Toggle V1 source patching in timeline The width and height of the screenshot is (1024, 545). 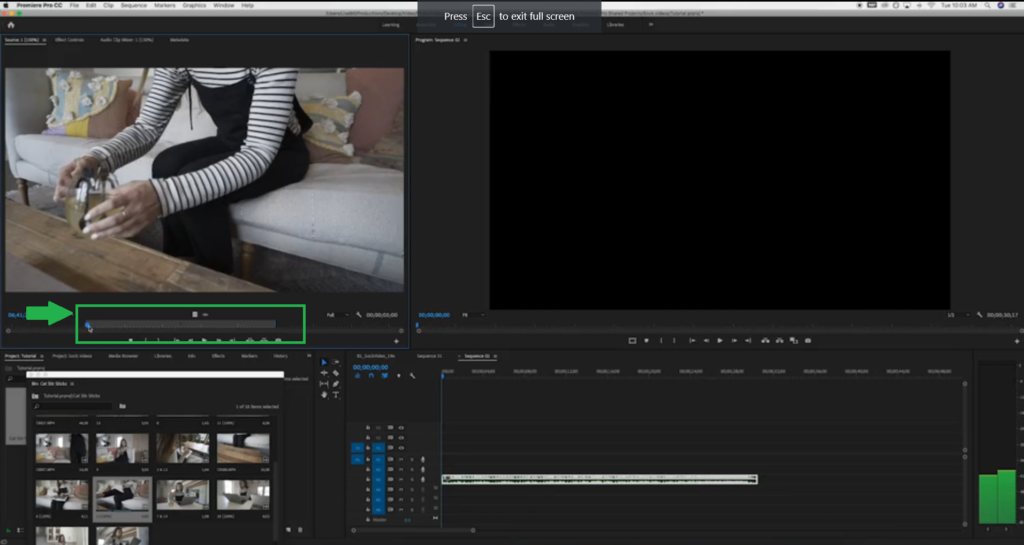[x=357, y=448]
